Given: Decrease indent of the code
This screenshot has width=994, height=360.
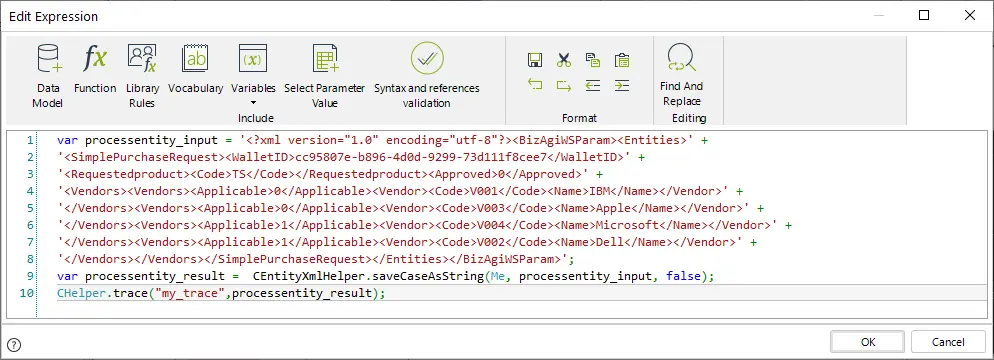Looking at the screenshot, I should pyautogui.click(x=593, y=85).
